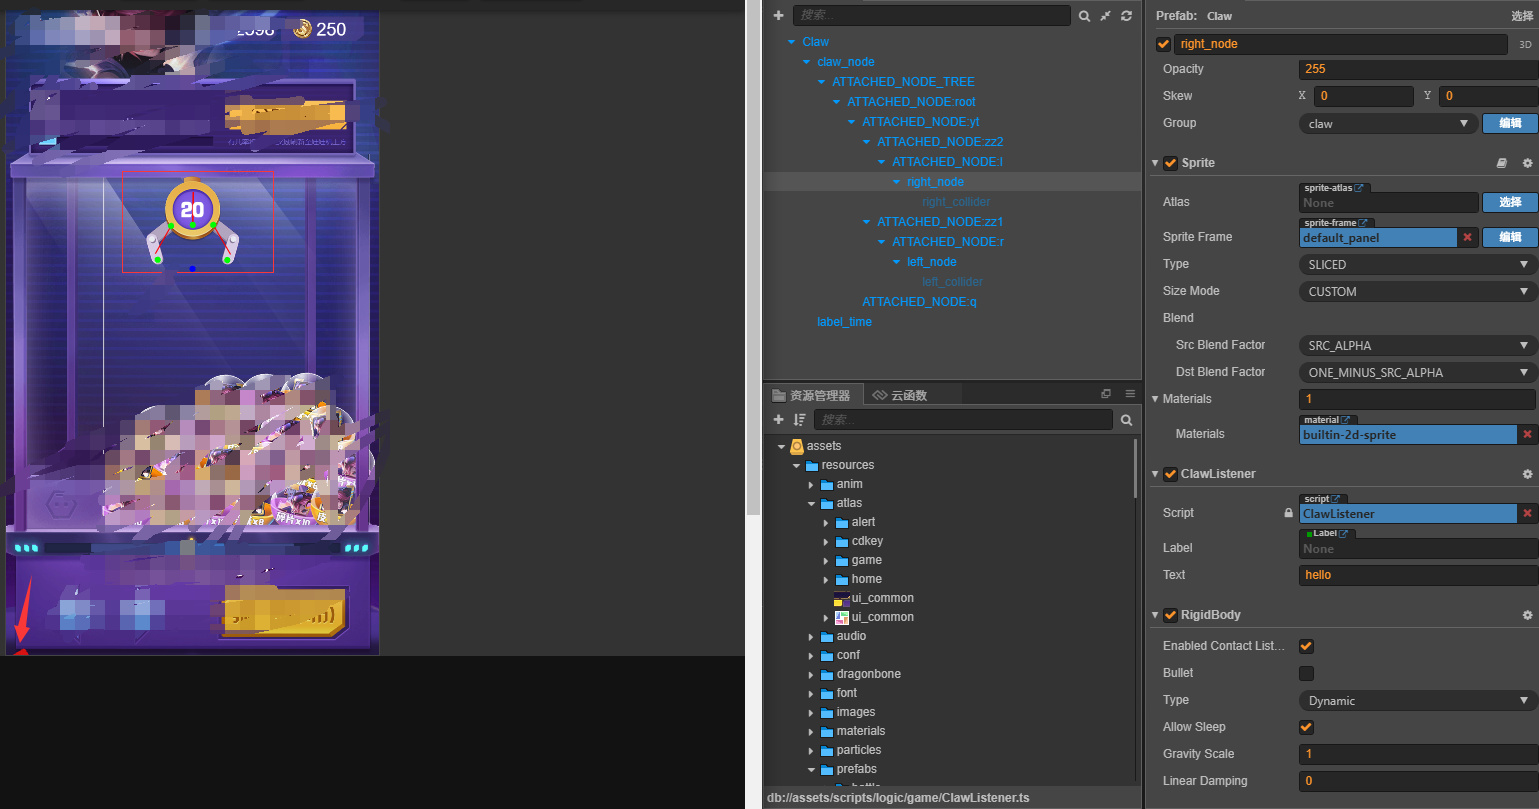1539x809 pixels.
Task: Open Dst Blend Factor dropdown
Action: 1418,372
